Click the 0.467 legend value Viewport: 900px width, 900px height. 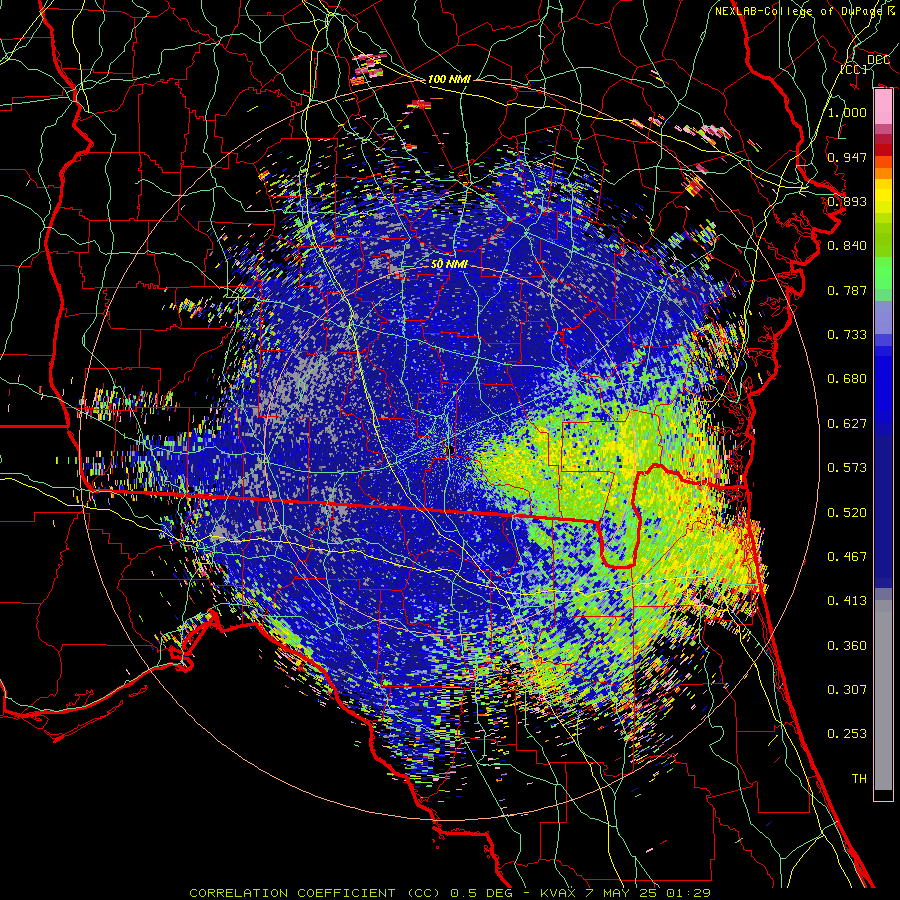pyautogui.click(x=847, y=557)
